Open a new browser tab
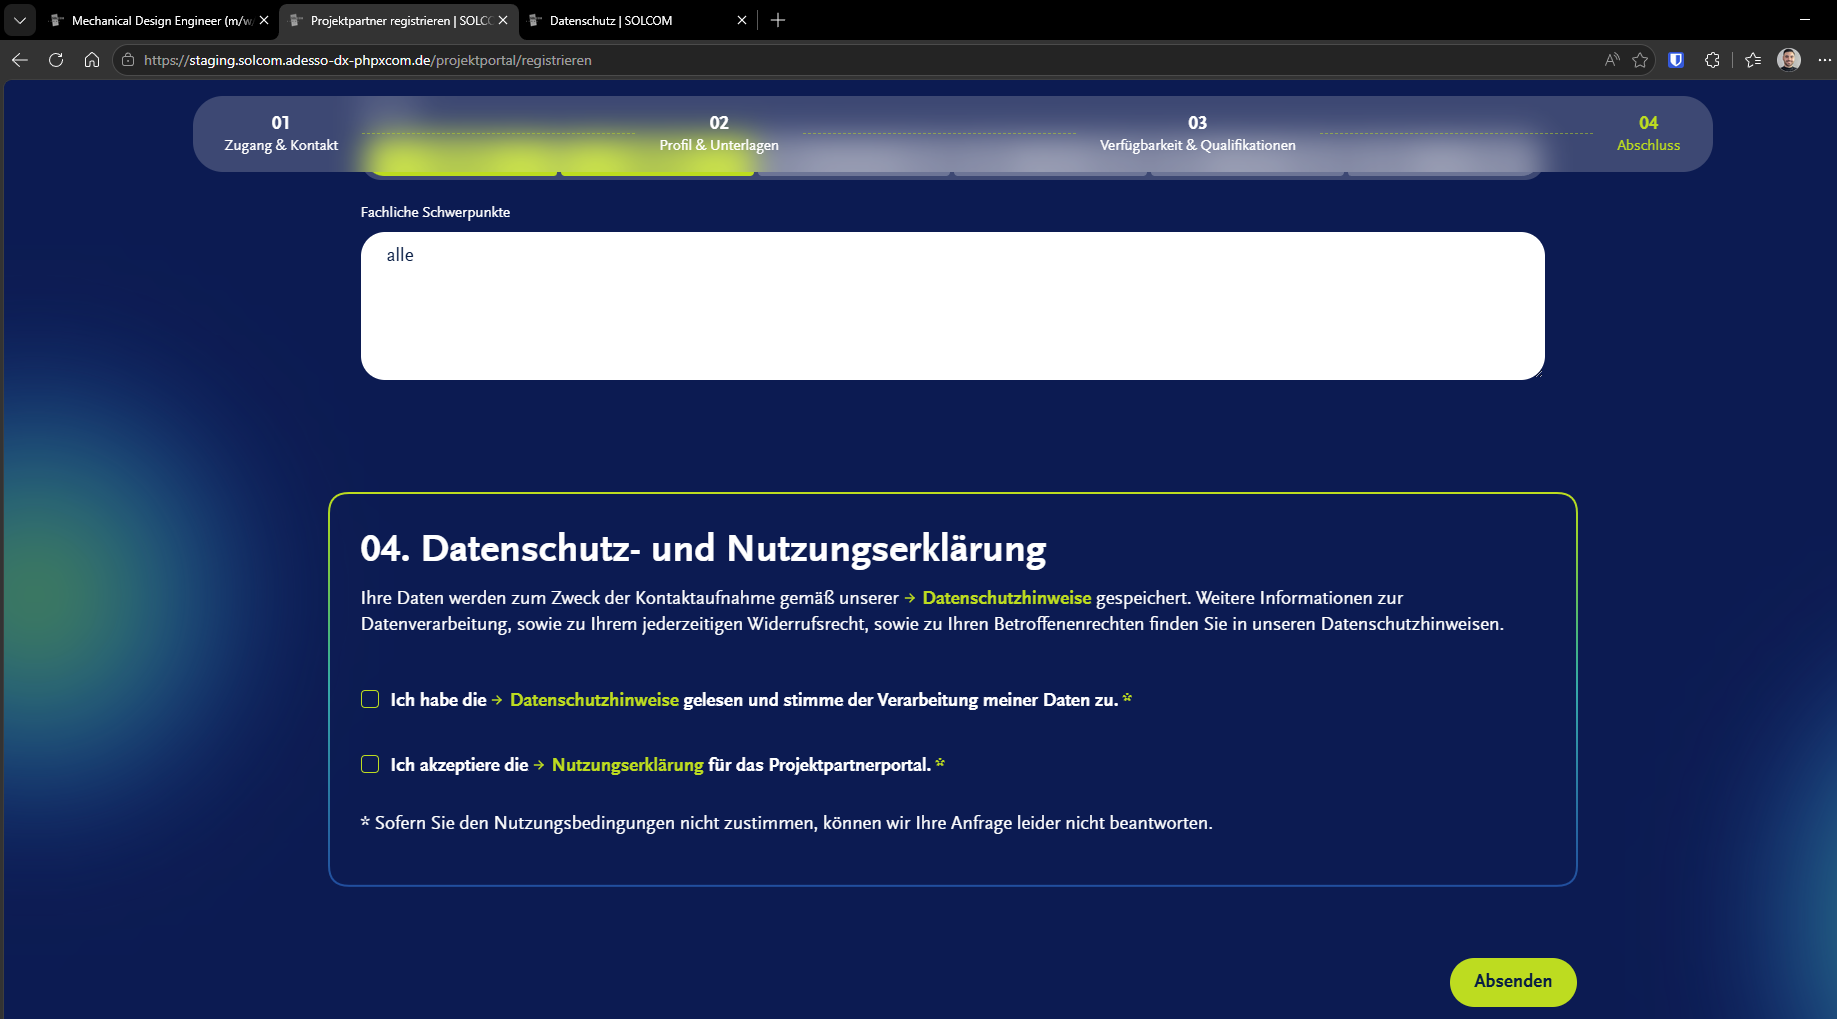1837x1019 pixels. [x=778, y=20]
